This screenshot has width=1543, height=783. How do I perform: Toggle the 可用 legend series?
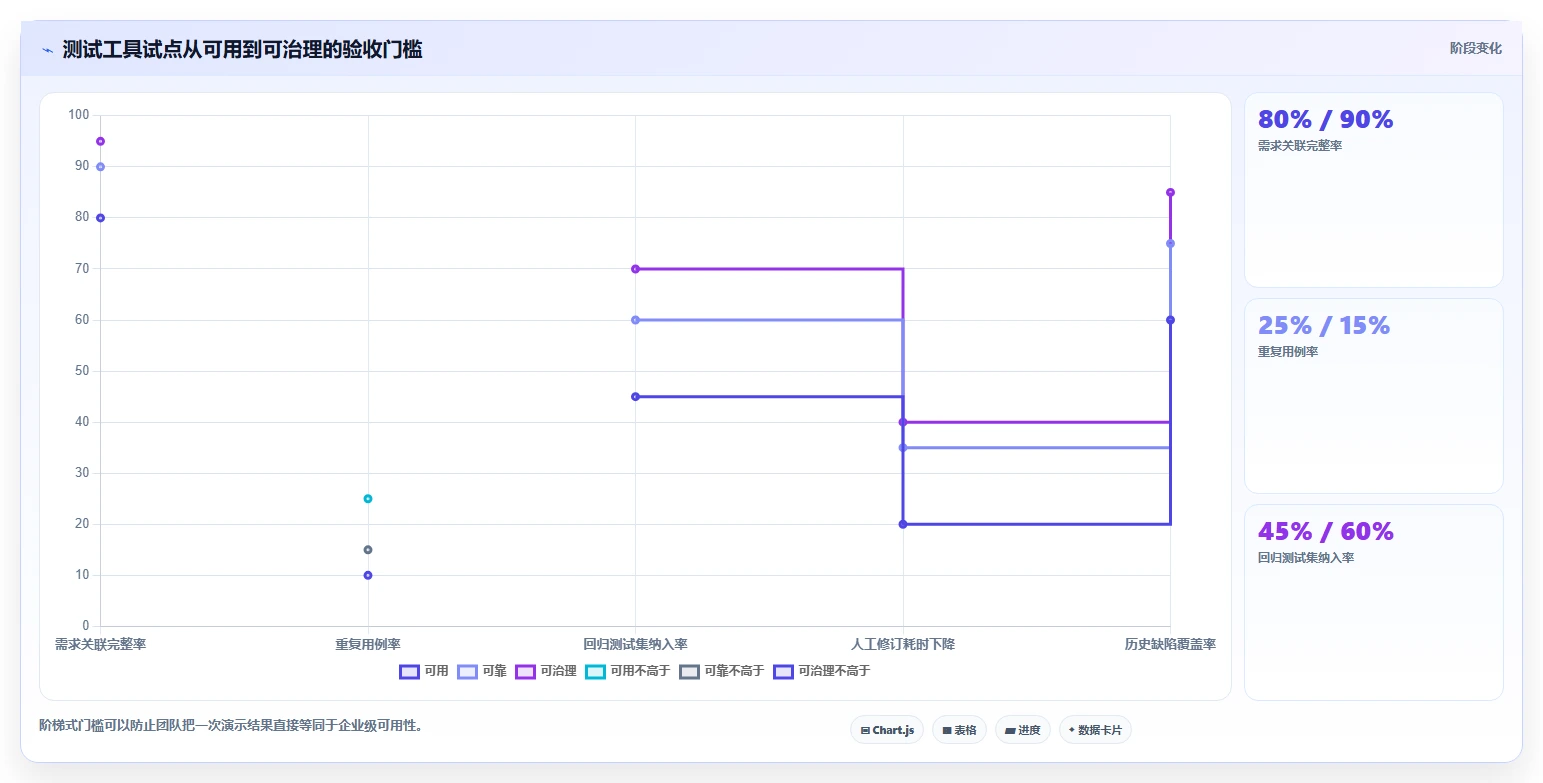[x=424, y=671]
